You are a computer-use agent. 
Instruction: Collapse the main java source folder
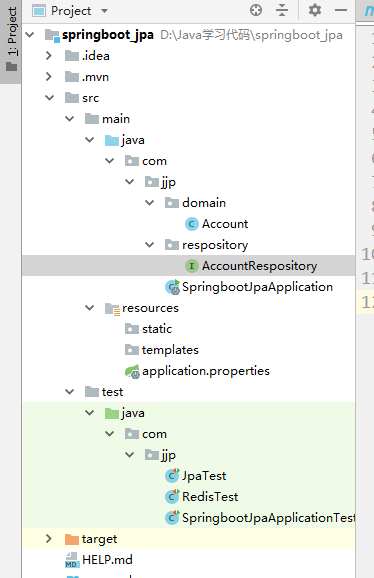coord(90,140)
